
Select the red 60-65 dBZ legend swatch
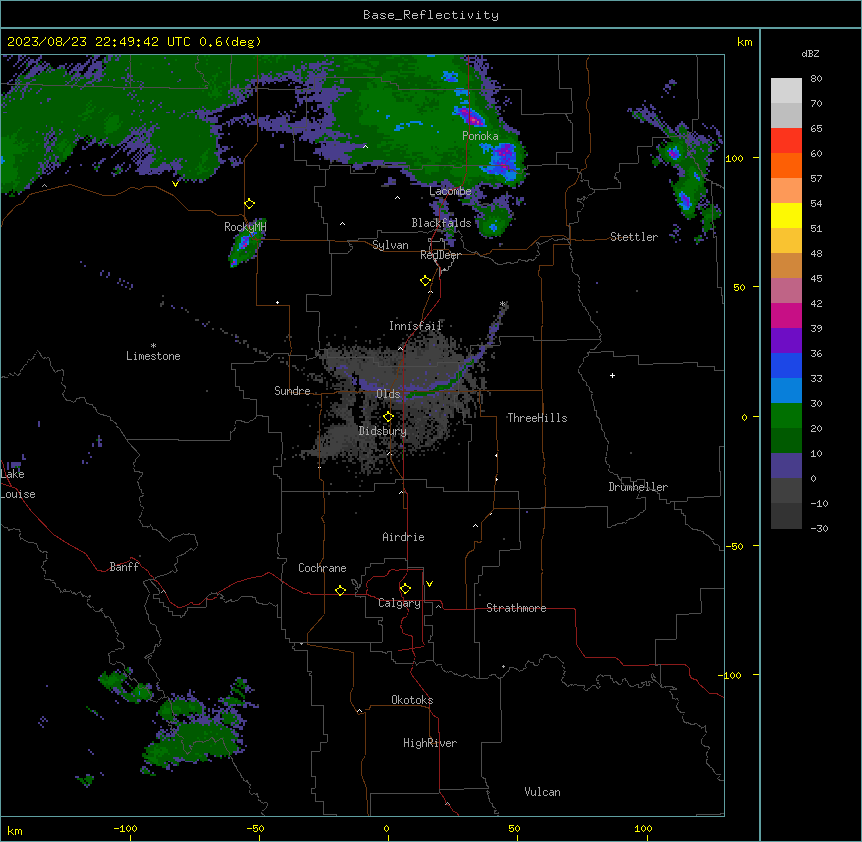click(x=786, y=140)
